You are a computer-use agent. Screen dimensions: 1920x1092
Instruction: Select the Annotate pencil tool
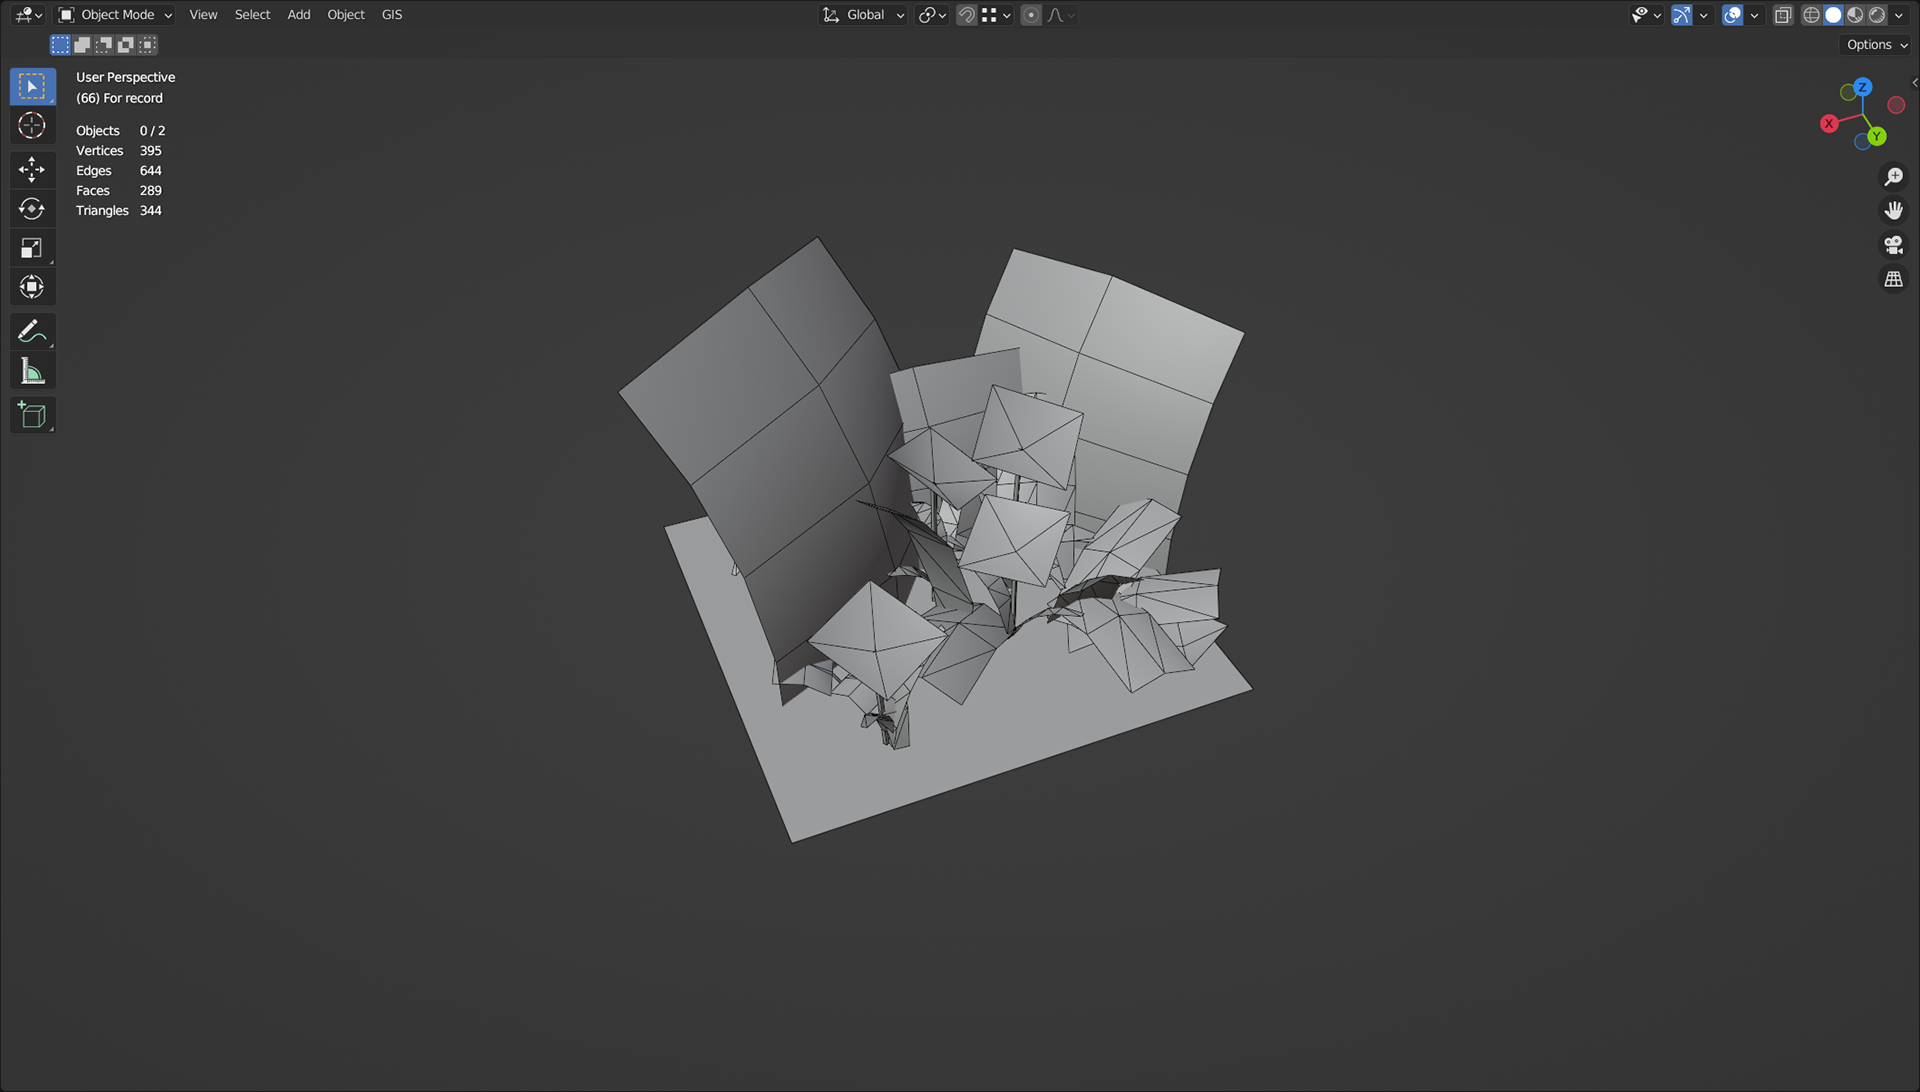[32, 331]
